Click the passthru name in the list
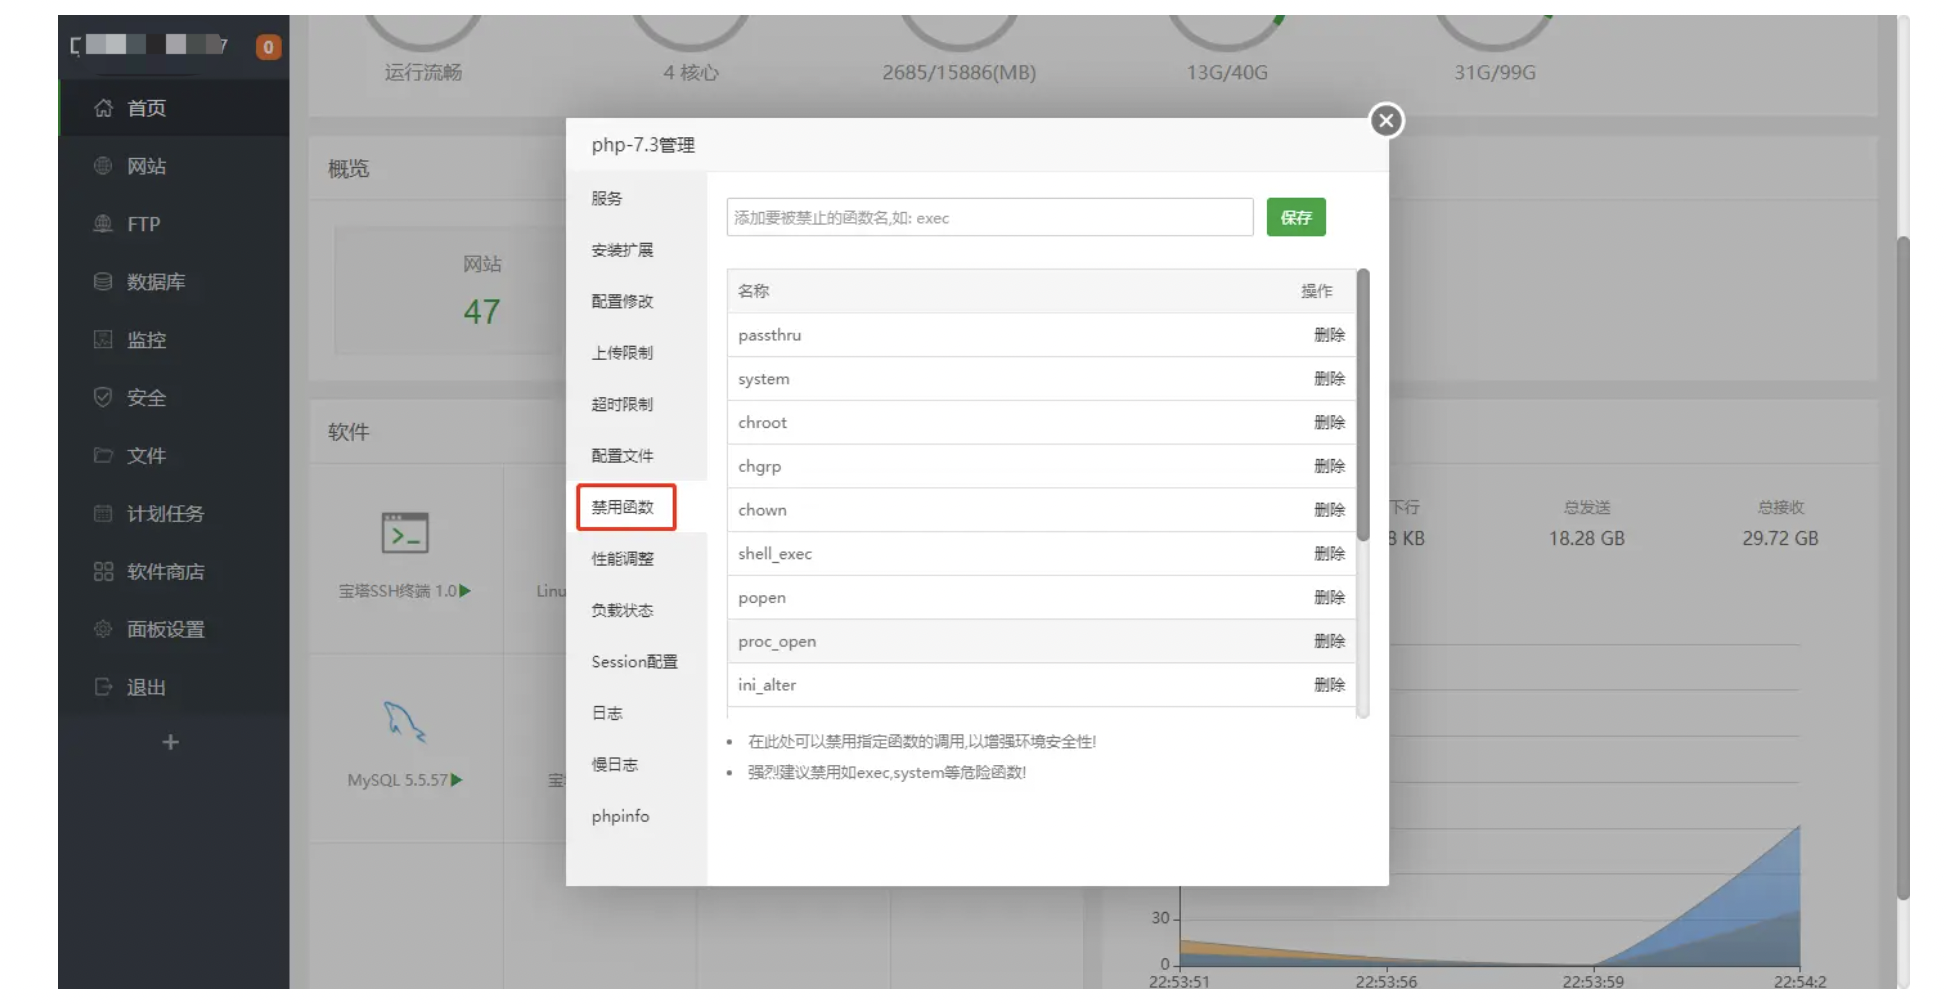The height and width of the screenshot is (1004, 1946). 770,335
